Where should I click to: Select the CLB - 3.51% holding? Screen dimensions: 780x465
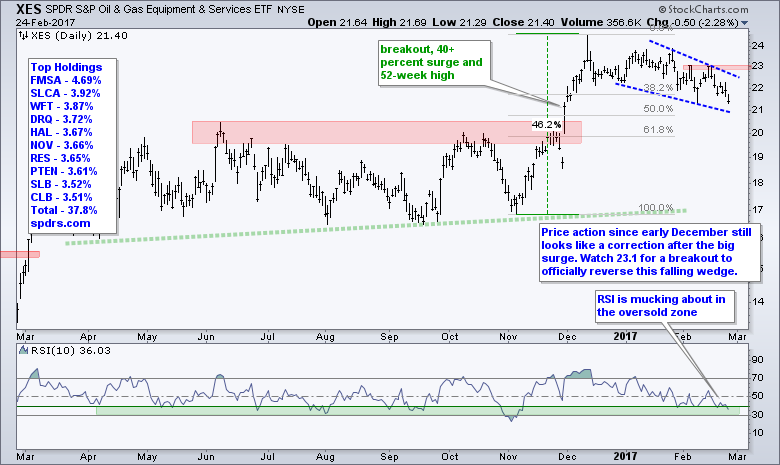point(61,197)
